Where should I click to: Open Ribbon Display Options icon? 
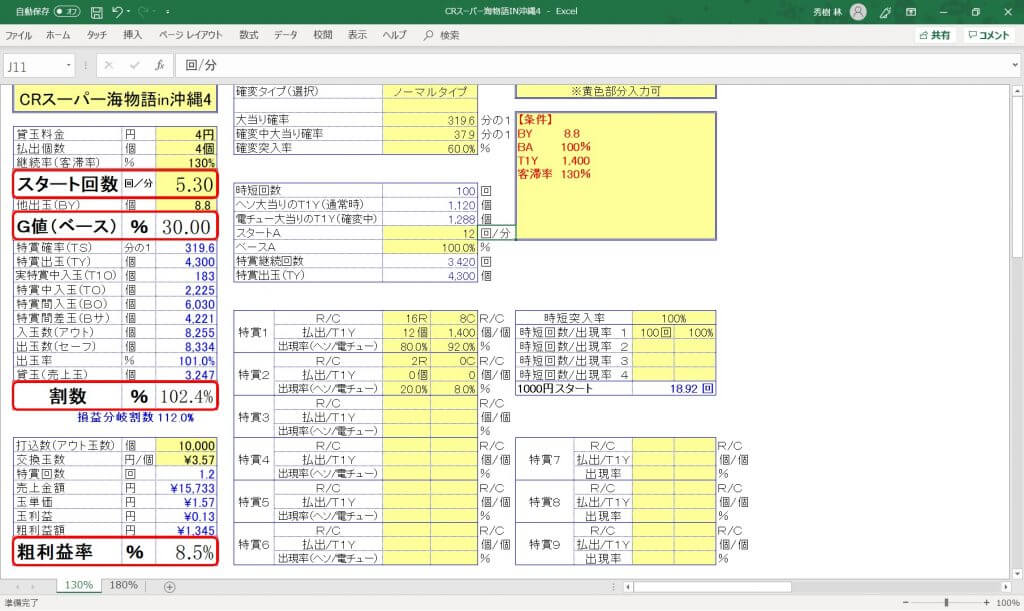click(x=911, y=12)
